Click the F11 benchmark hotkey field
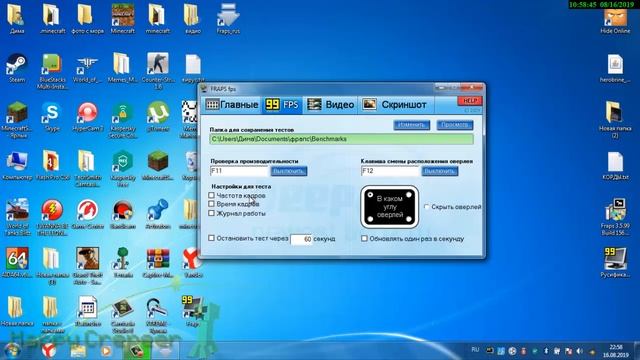Image resolution: width=640 pixels, height=360 pixels. (239, 171)
